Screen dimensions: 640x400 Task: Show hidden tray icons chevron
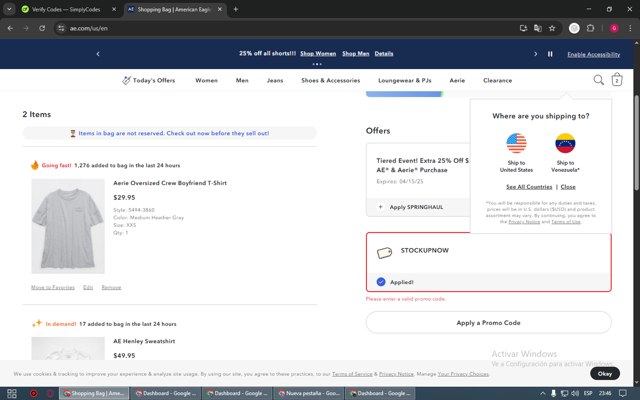[x=542, y=393]
